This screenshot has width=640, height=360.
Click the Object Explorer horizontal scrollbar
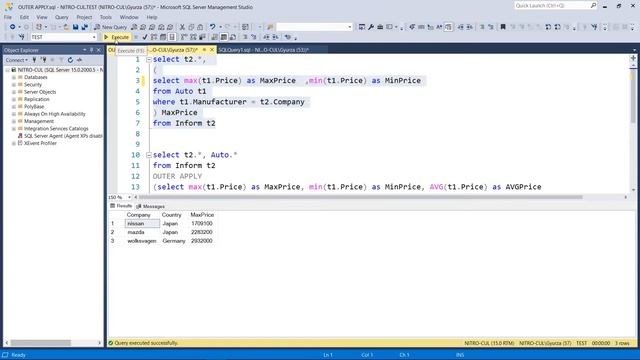(x=40, y=343)
